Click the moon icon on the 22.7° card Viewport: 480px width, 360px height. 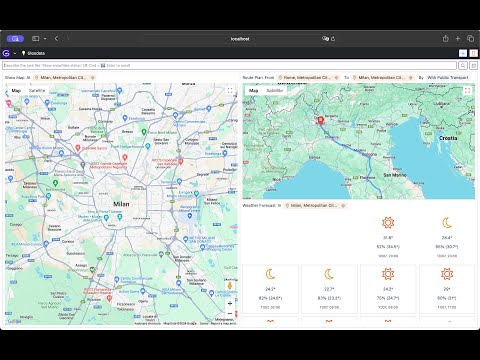tap(329, 274)
